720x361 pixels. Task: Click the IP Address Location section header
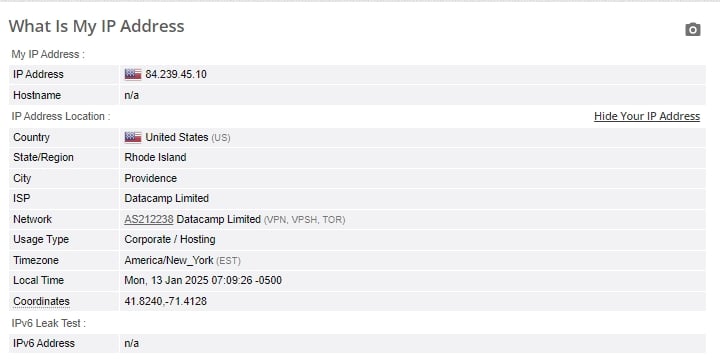pos(61,116)
